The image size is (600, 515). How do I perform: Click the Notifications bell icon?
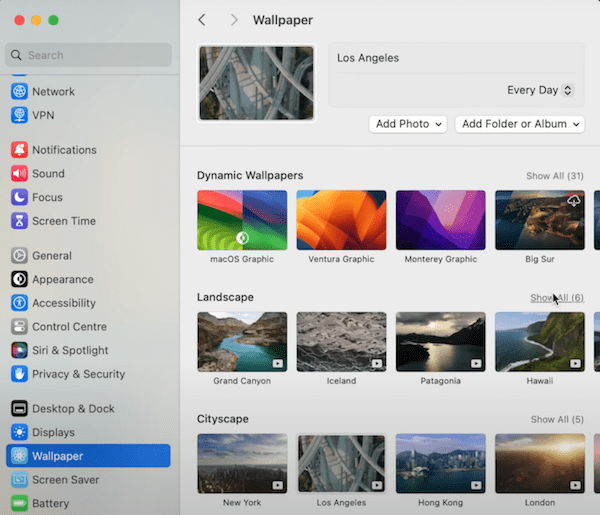[19, 150]
